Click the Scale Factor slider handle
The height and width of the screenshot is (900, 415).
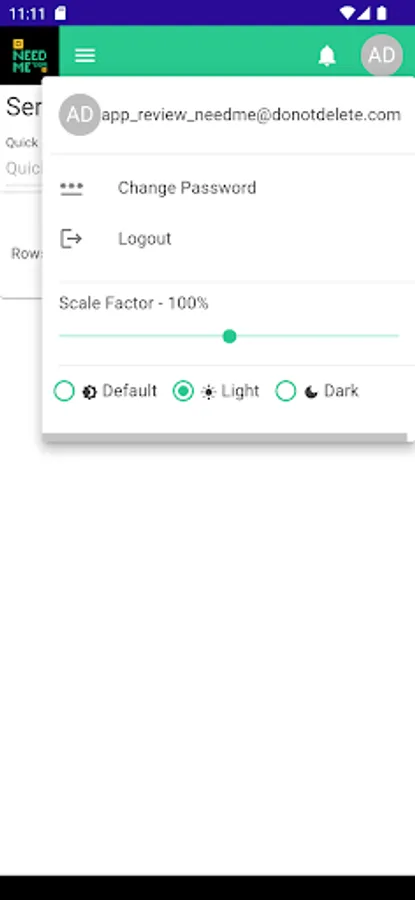coord(230,336)
